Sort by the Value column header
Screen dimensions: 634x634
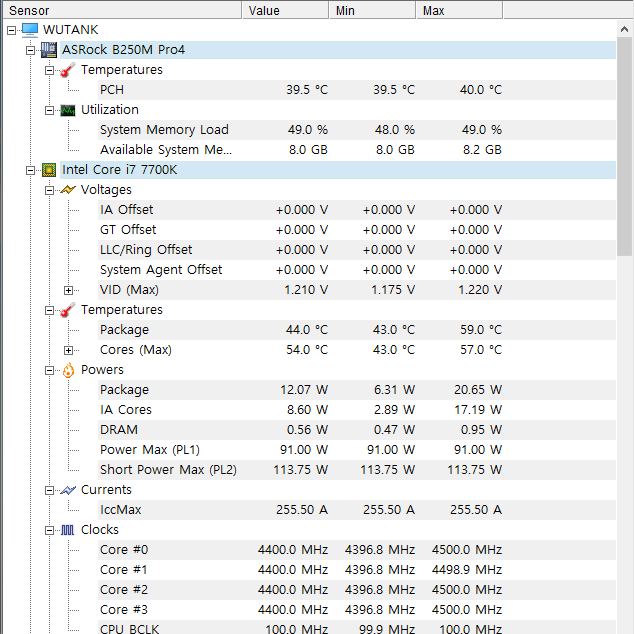285,10
